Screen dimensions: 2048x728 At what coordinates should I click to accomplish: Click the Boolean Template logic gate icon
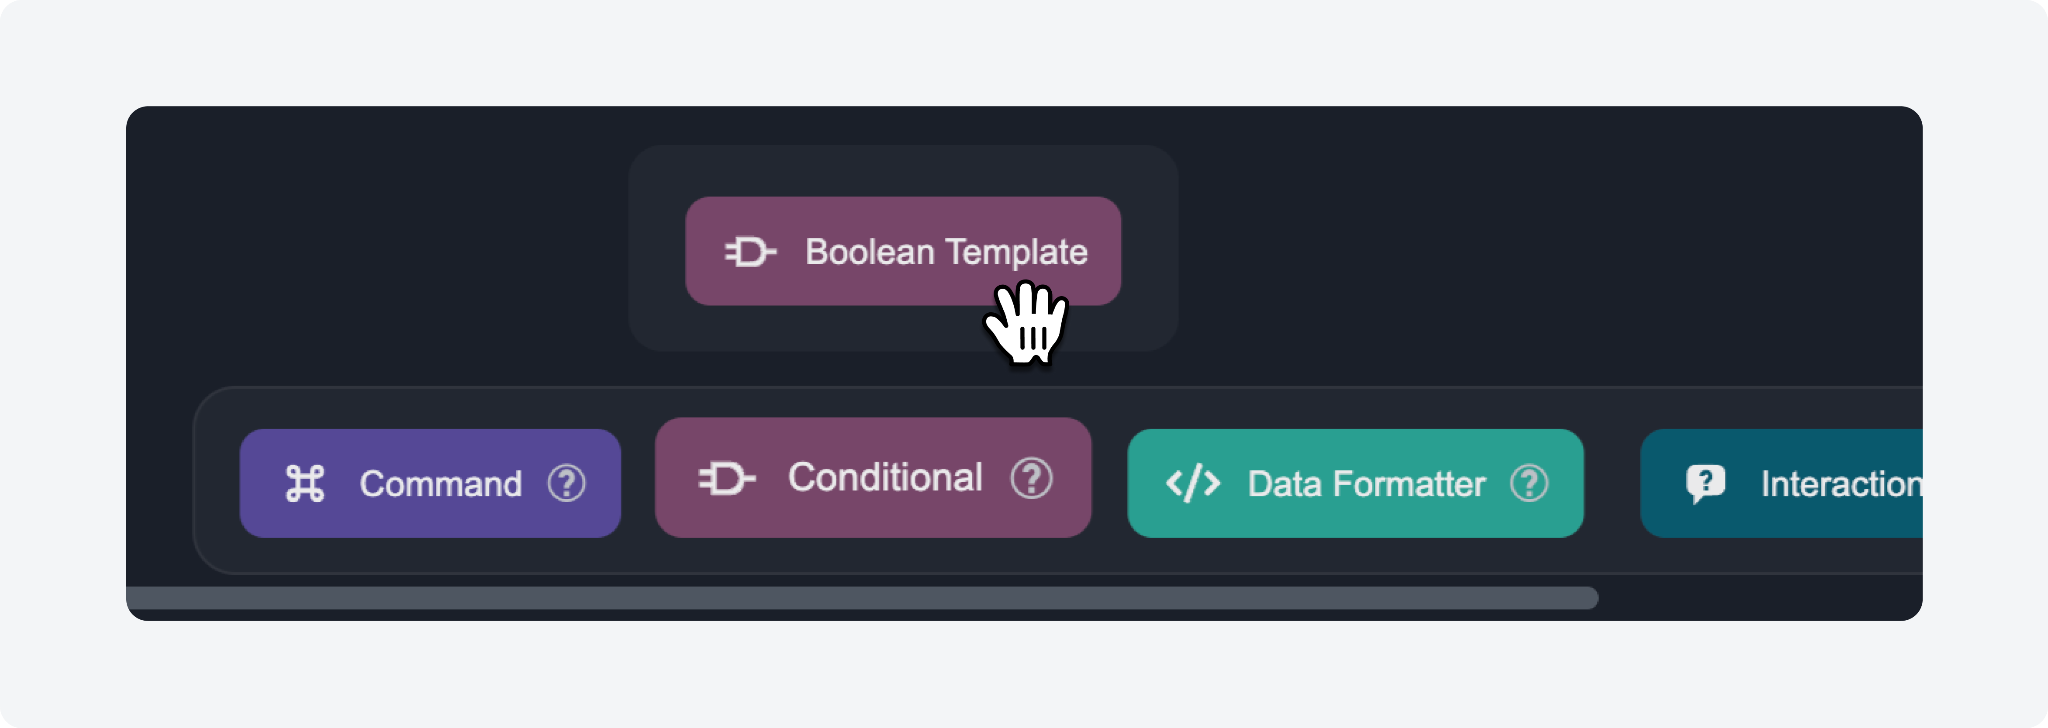750,252
